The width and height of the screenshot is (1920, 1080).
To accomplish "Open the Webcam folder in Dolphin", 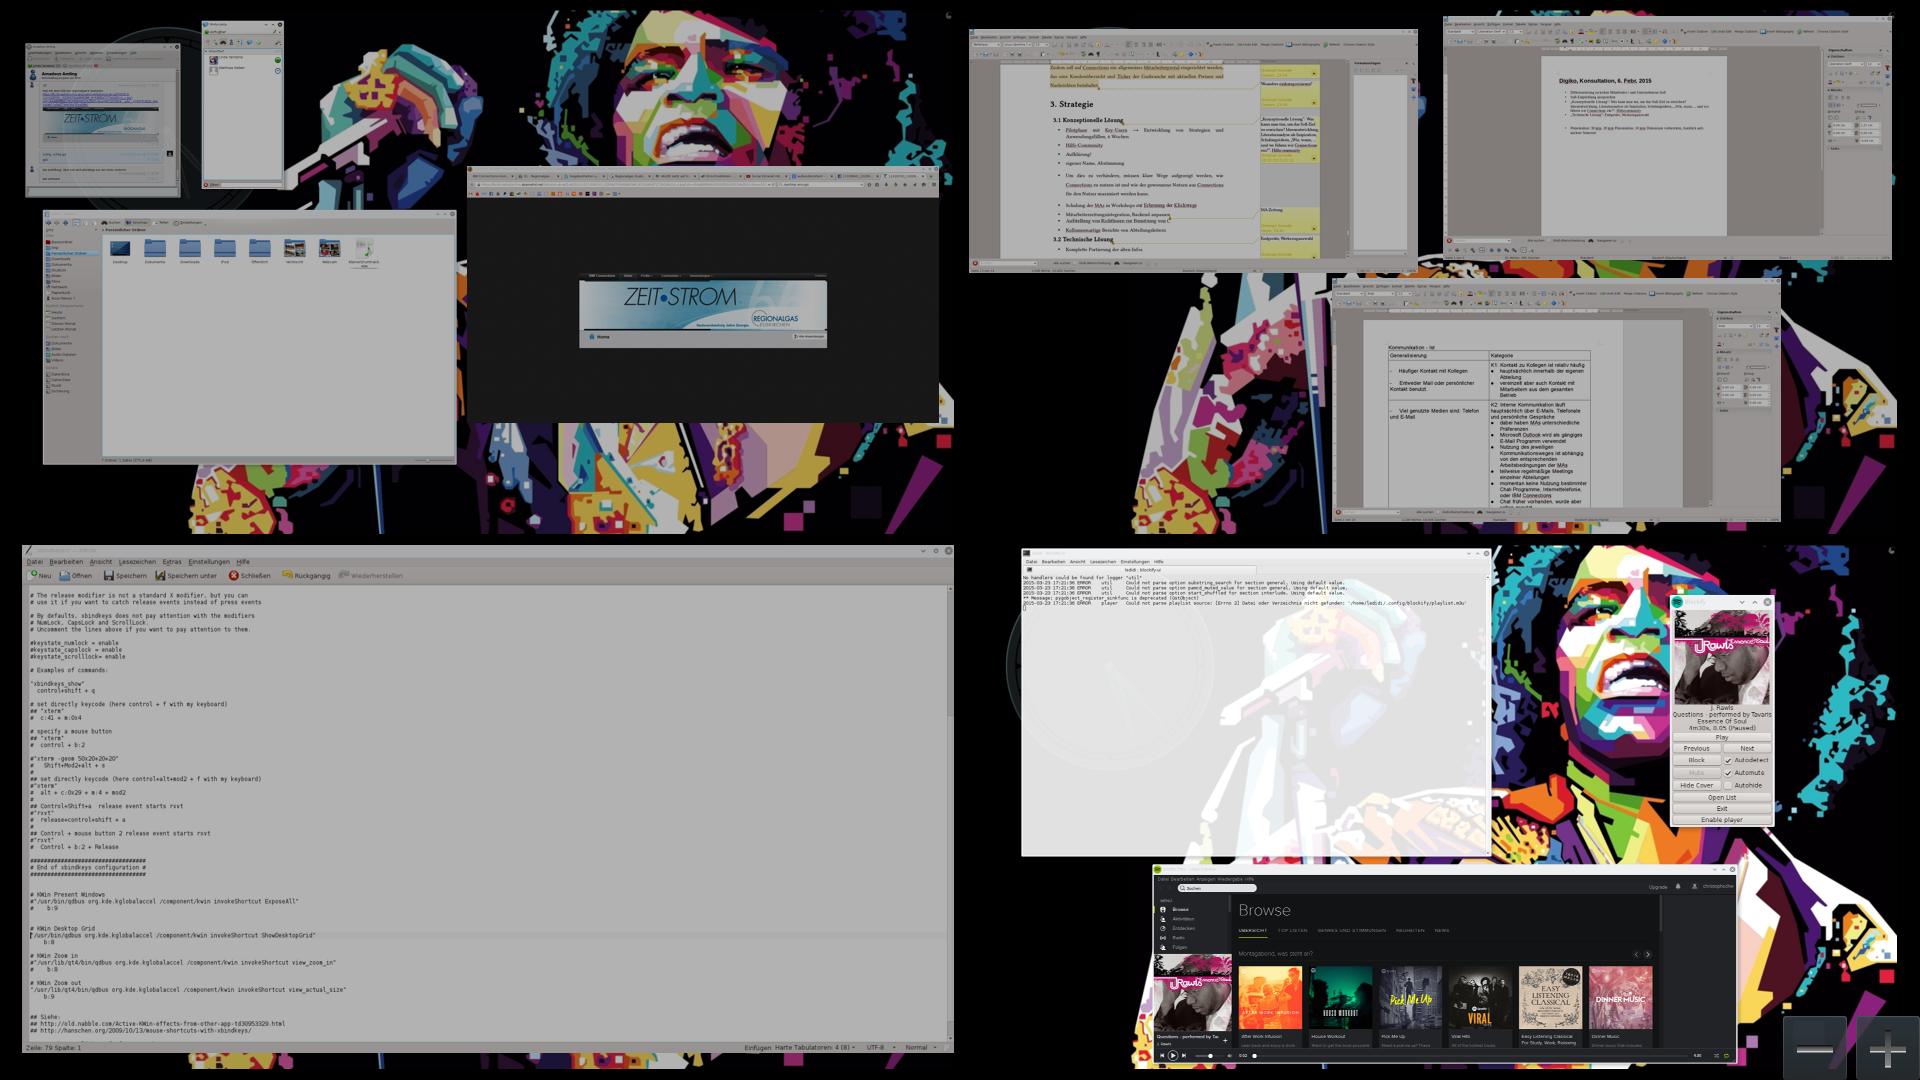I will pyautogui.click(x=330, y=251).
